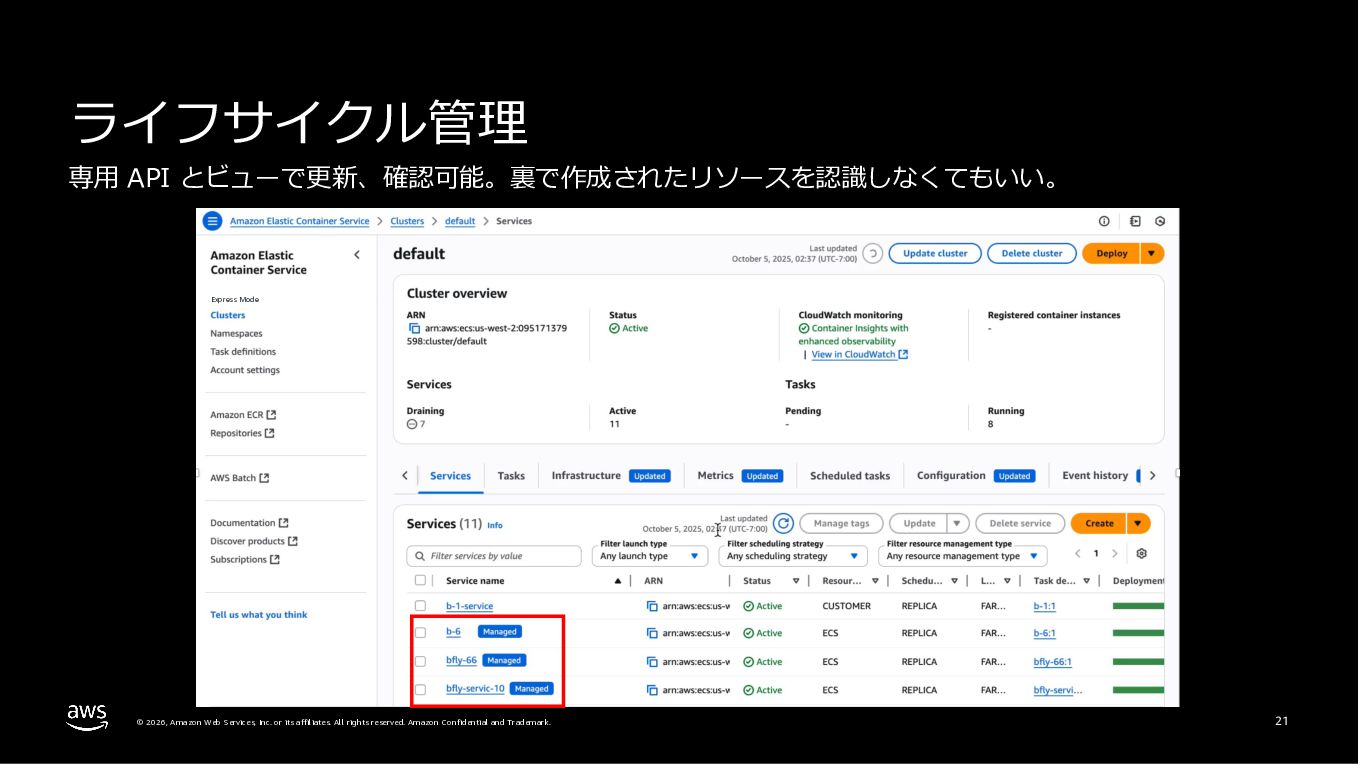Sort by Resource management column

(x=875, y=581)
